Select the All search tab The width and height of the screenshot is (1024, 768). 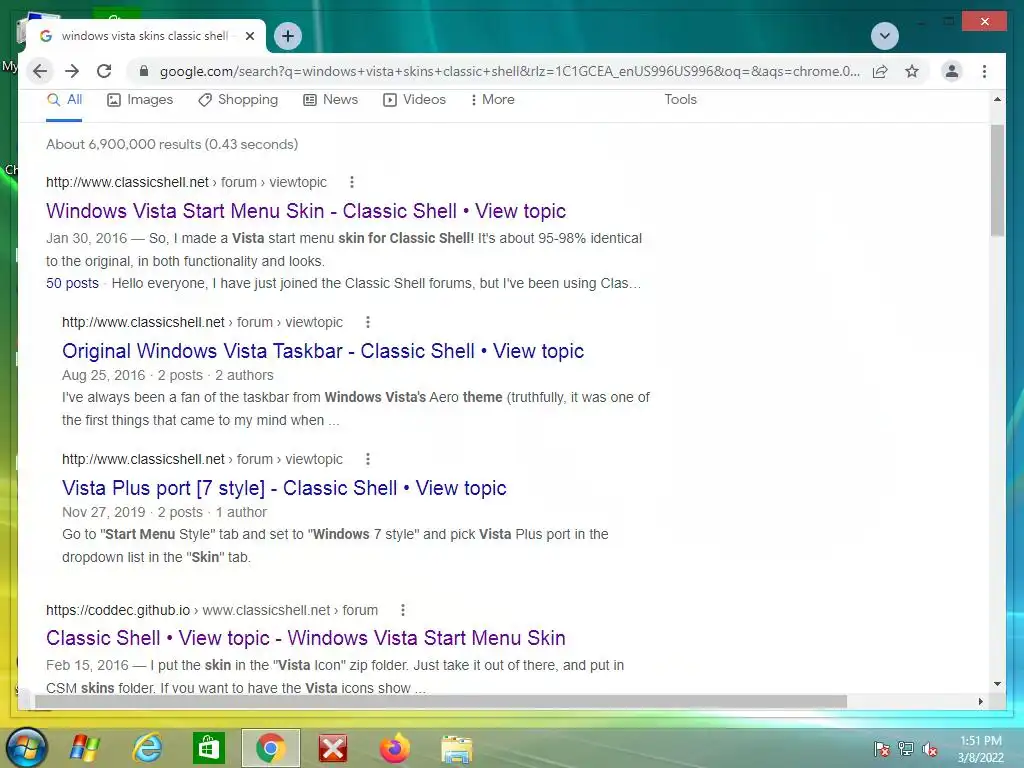coord(64,100)
